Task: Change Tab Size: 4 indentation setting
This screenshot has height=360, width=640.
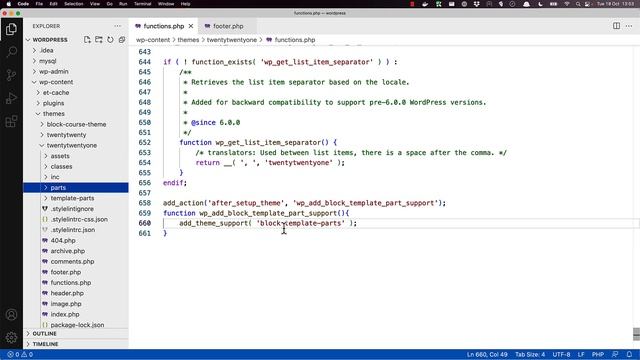Action: 530,354
